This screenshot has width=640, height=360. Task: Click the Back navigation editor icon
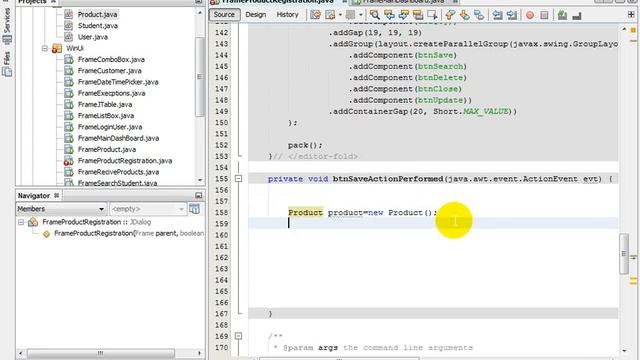330,15
